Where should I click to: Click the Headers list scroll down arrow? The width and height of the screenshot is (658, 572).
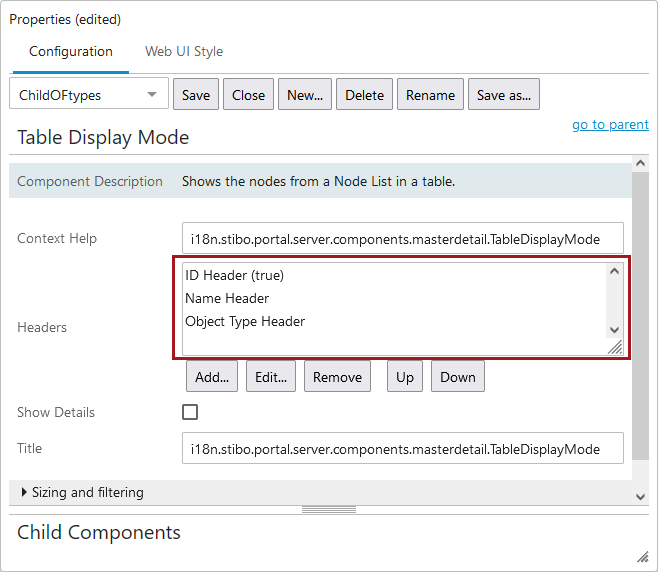[x=614, y=330]
